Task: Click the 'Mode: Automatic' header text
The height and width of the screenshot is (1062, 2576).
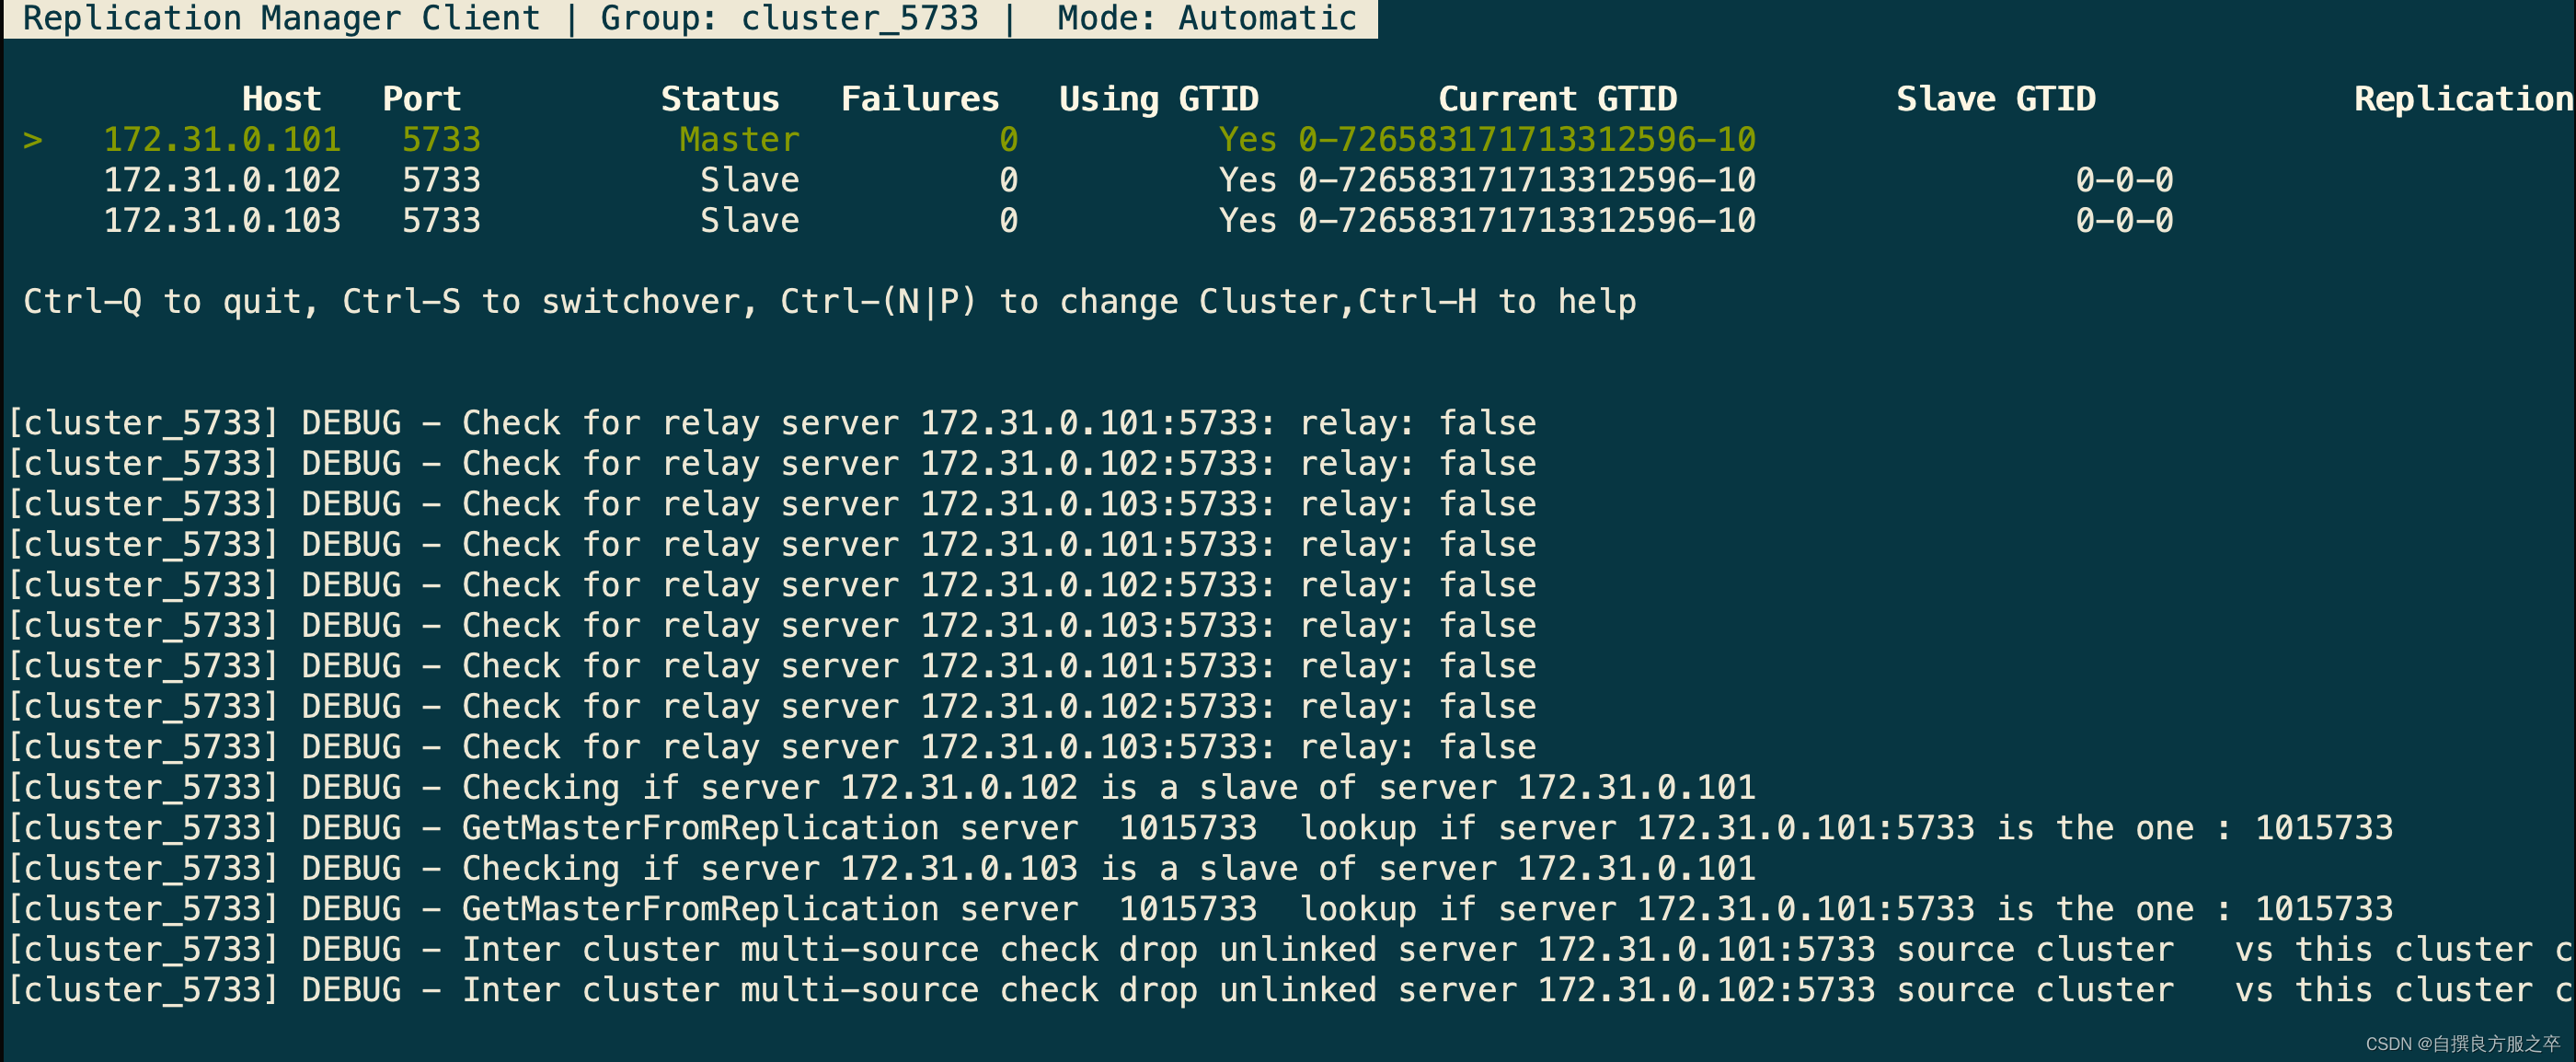Action: (x=1207, y=18)
